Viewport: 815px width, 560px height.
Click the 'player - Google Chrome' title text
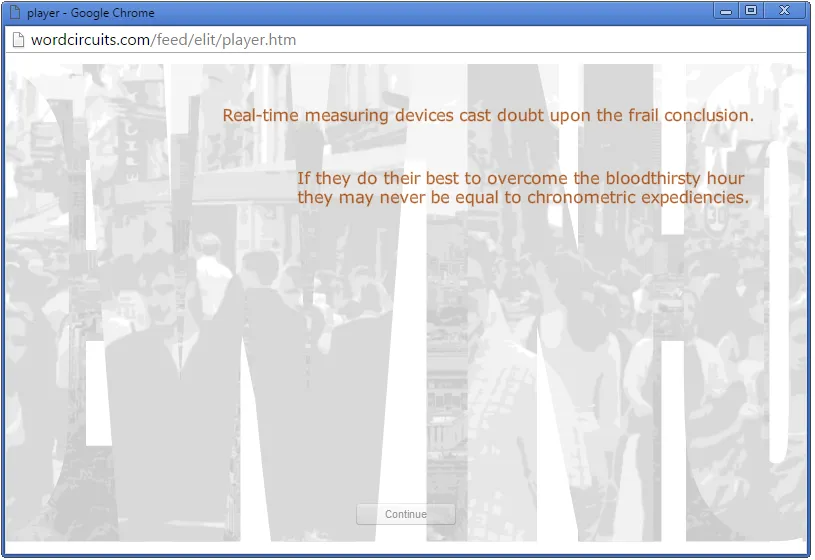click(91, 13)
